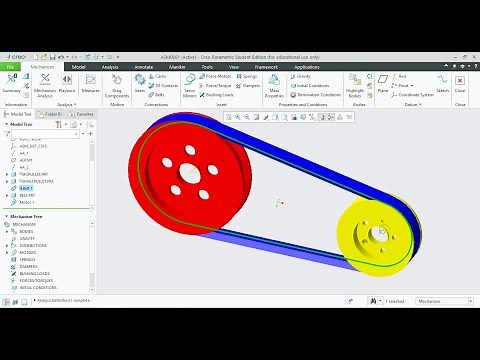Screen dimensions: 480x360
Task: Switch to the Annotate ribbon tab
Action: pos(144,67)
